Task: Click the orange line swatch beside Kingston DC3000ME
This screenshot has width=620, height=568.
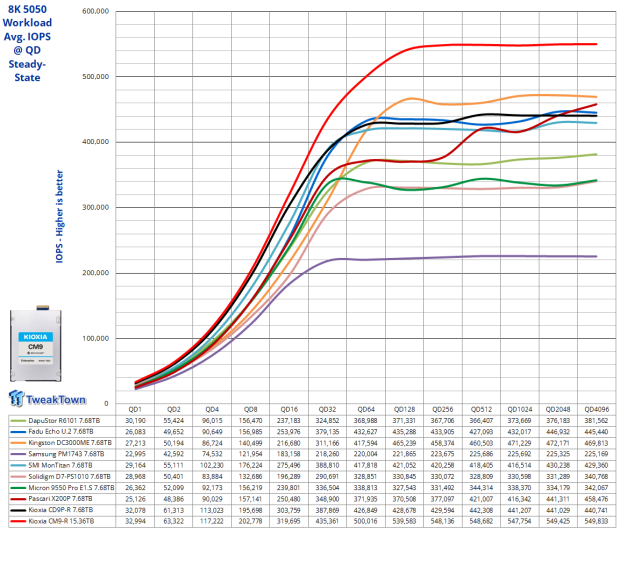Action: (x=18, y=443)
